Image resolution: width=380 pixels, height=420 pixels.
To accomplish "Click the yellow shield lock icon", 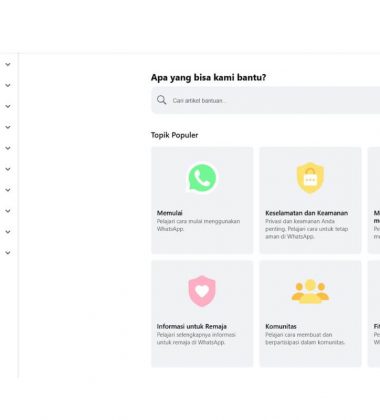I will point(310,178).
